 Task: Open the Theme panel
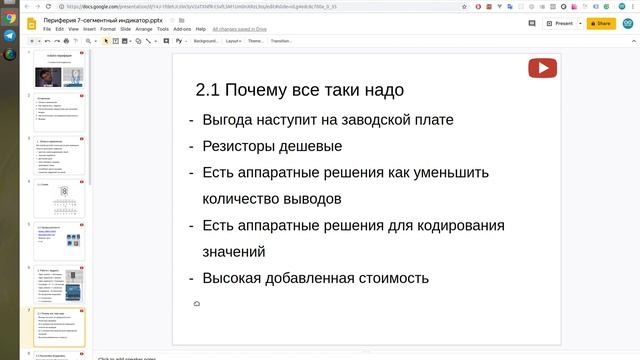click(256, 41)
